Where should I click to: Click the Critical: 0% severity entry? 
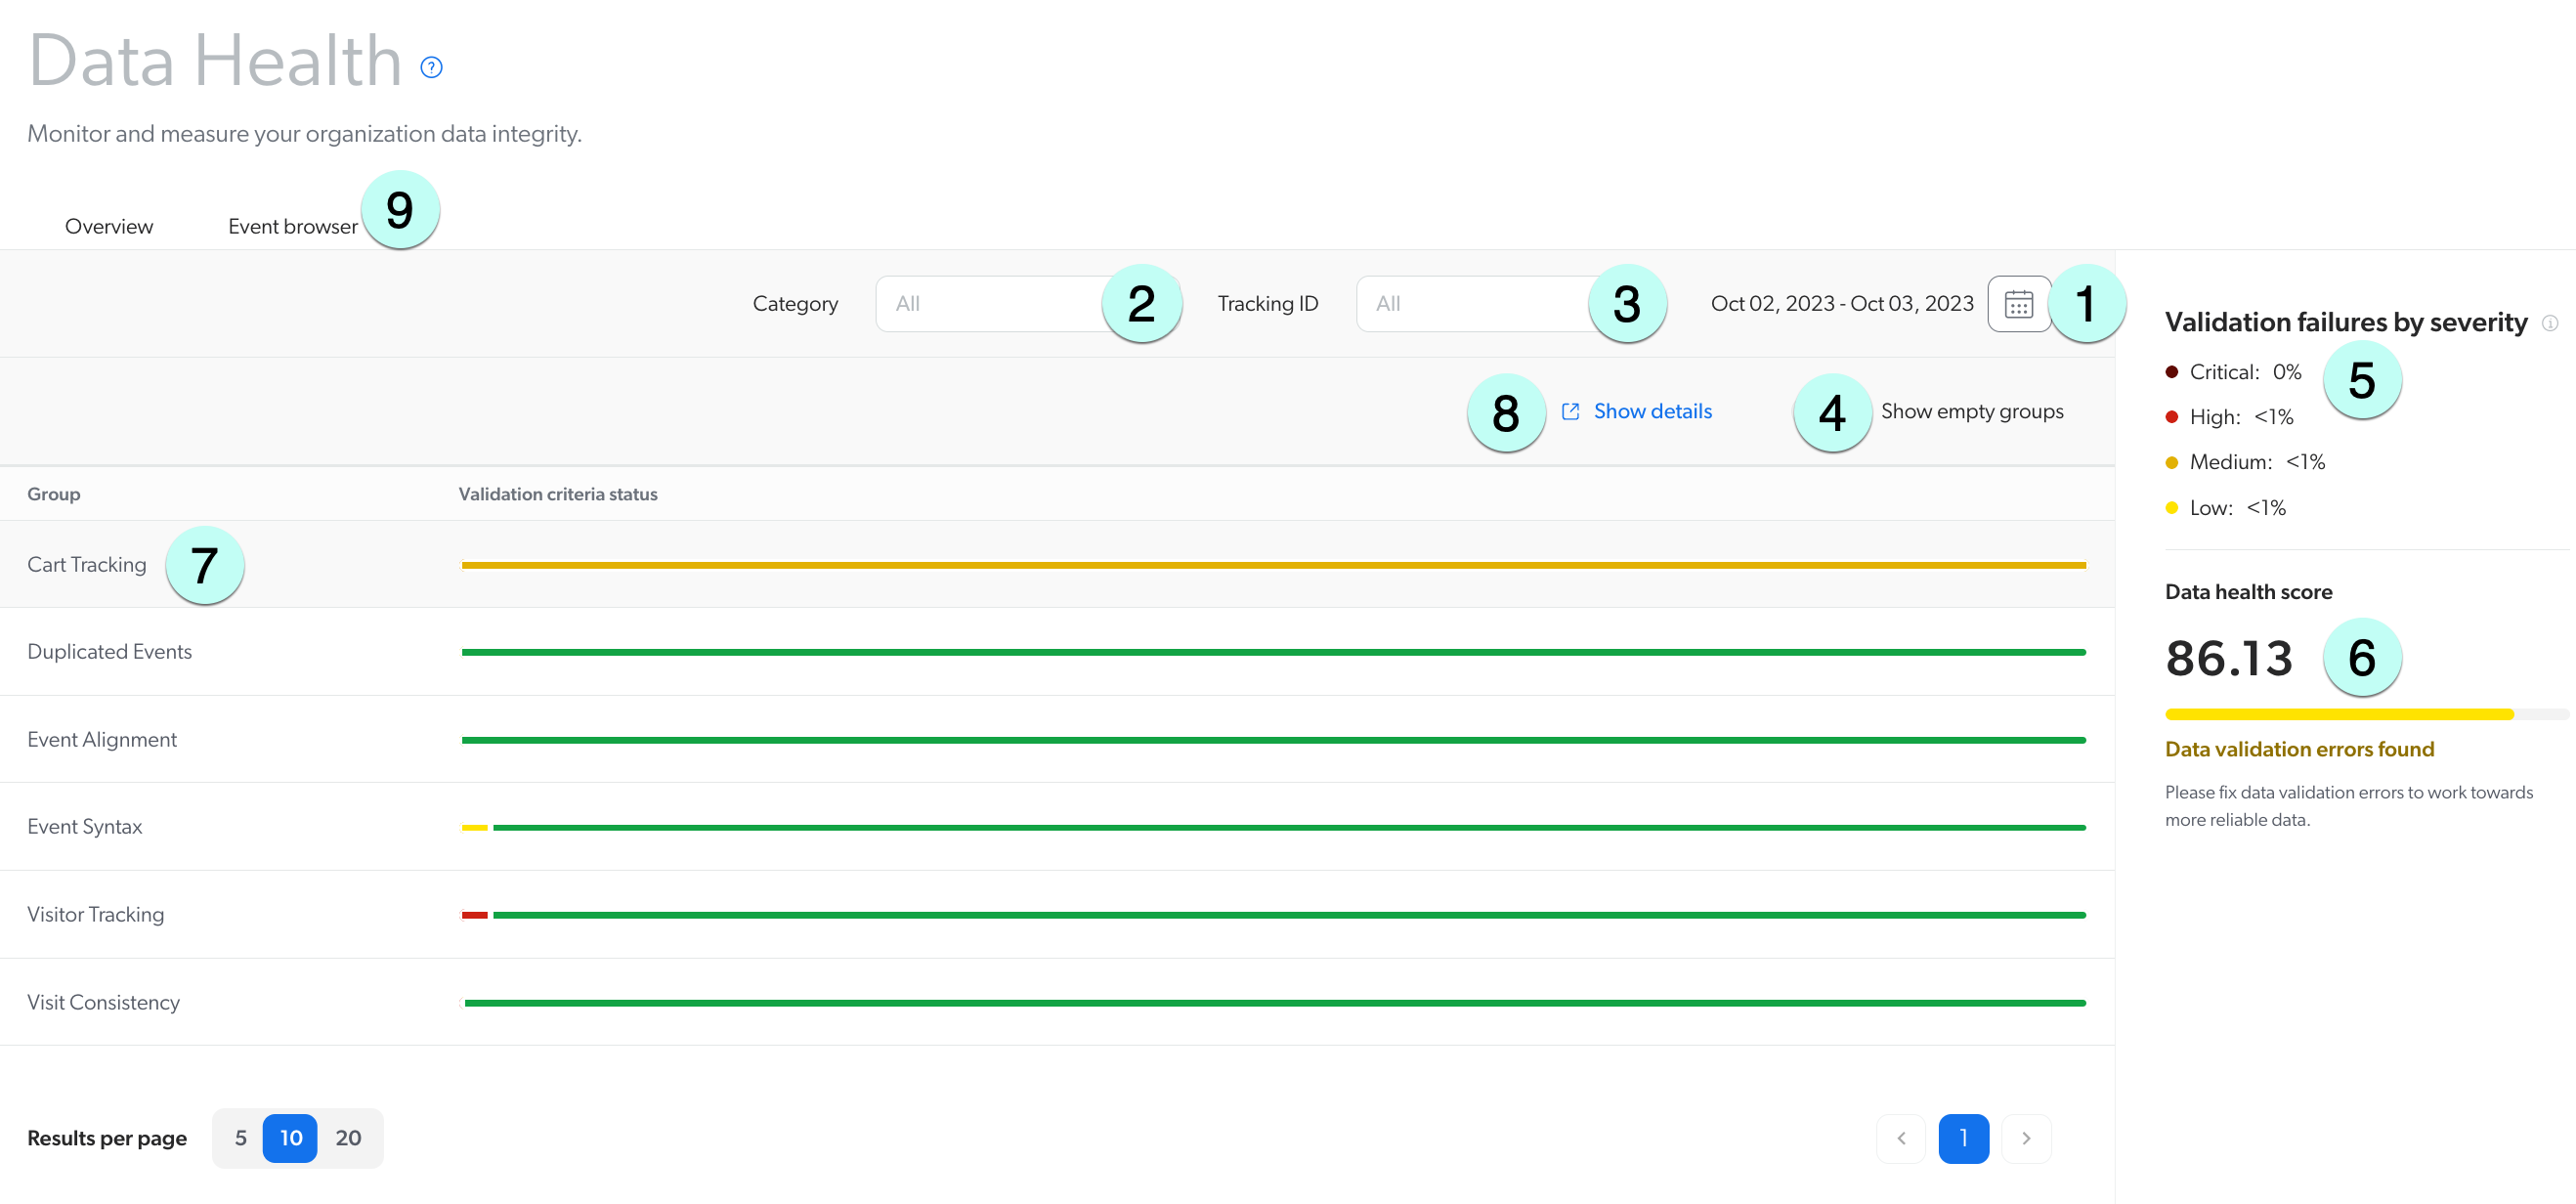click(2234, 372)
